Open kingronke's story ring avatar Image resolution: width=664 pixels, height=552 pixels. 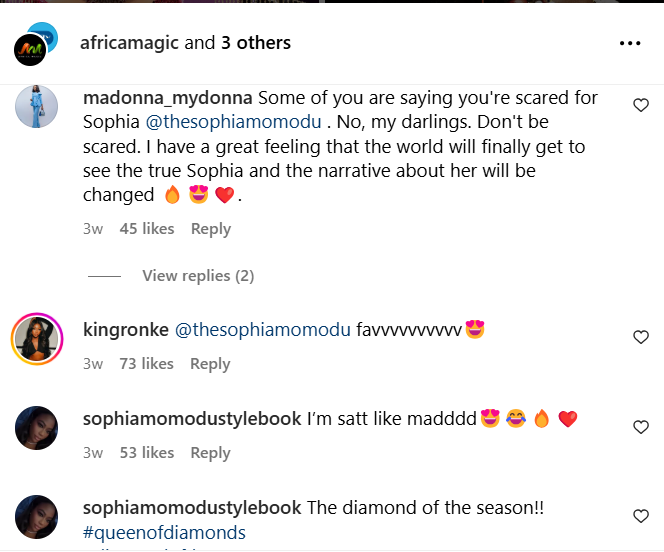coord(36,340)
